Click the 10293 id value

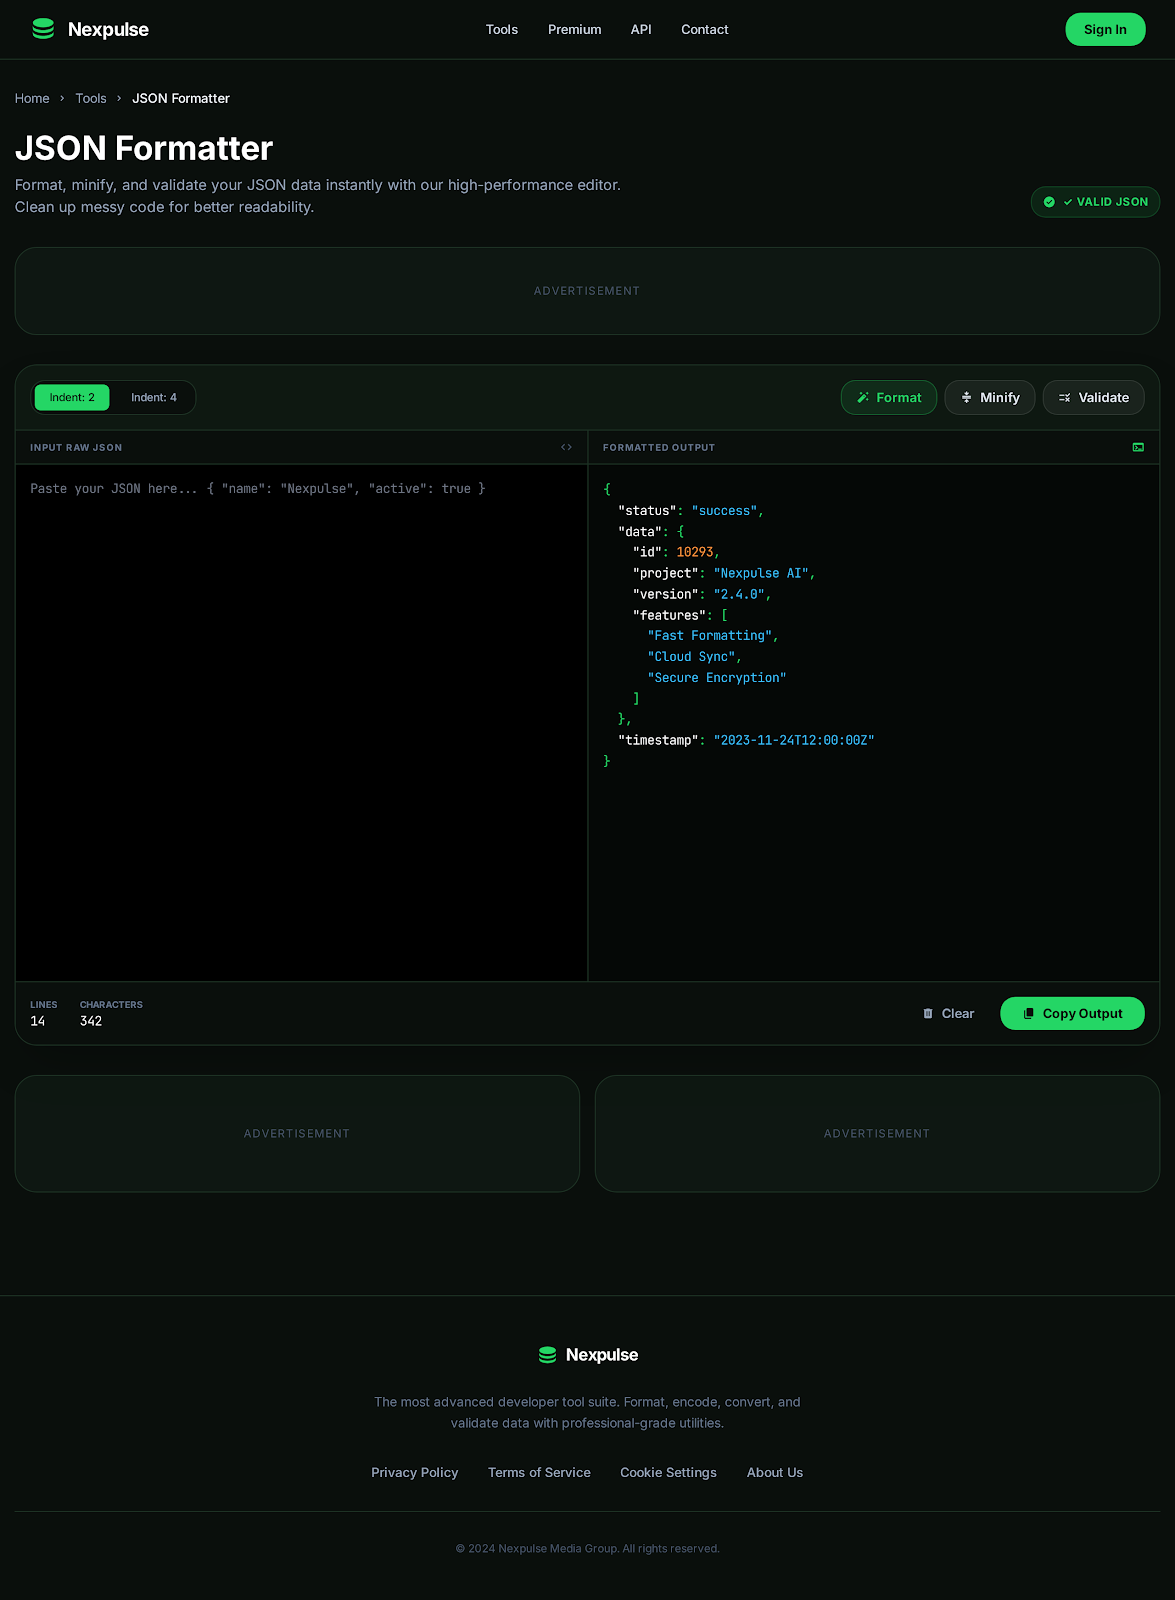[x=695, y=552]
